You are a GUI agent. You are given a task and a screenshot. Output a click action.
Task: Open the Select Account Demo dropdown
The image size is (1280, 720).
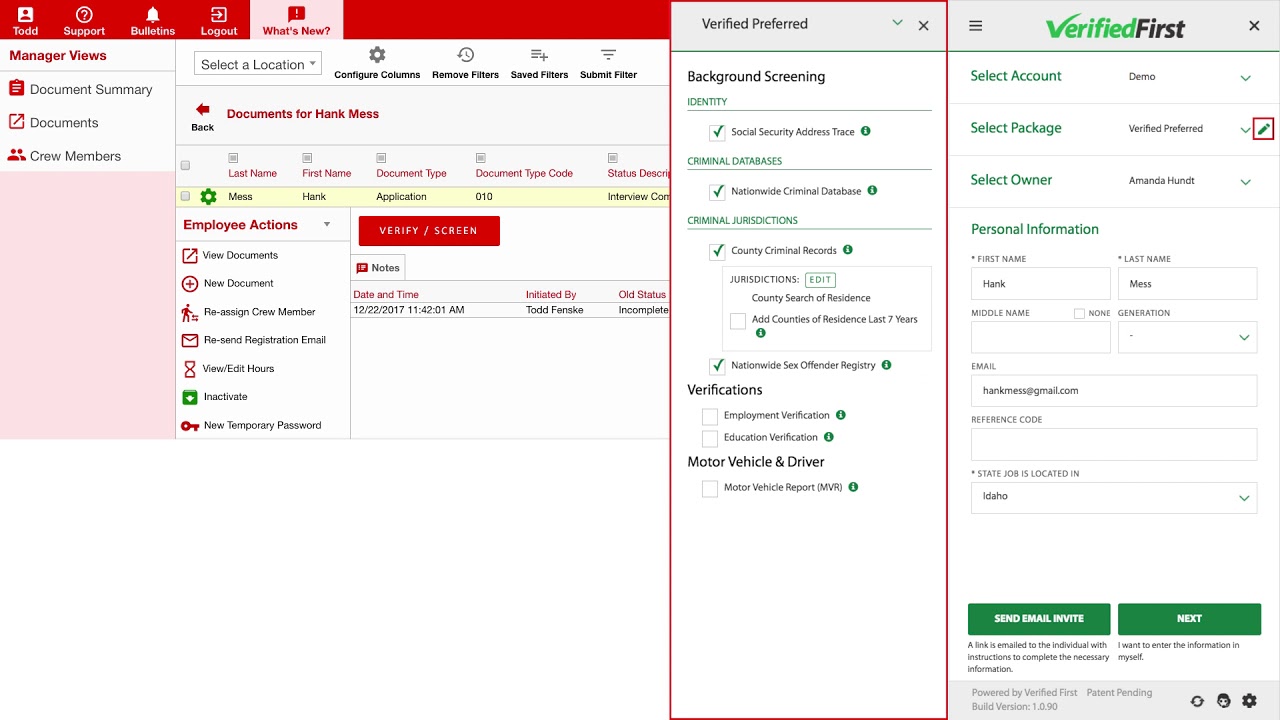(x=1245, y=78)
